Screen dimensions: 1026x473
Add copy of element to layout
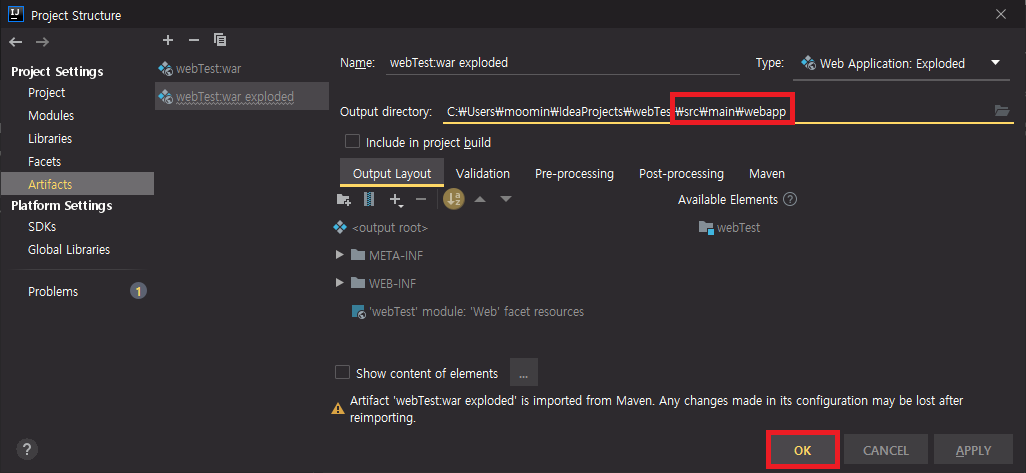pyautogui.click(x=397, y=200)
